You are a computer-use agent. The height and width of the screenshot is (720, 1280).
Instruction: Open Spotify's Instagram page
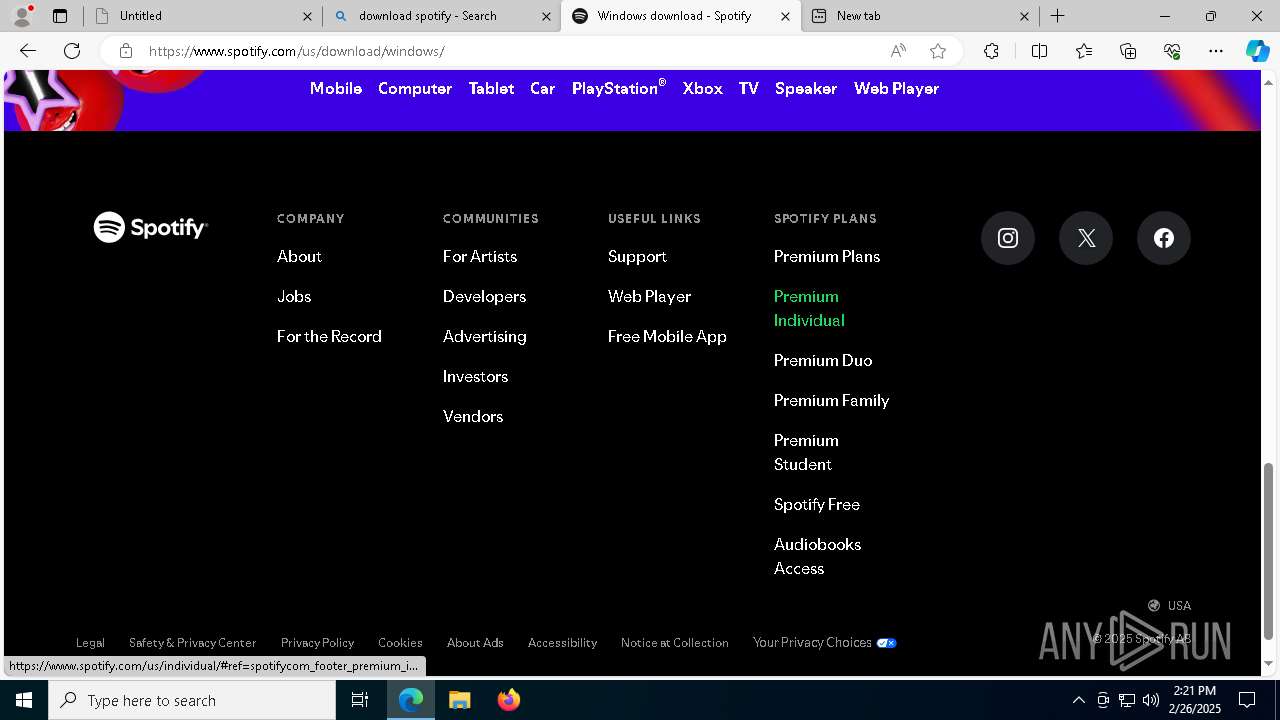point(1008,238)
